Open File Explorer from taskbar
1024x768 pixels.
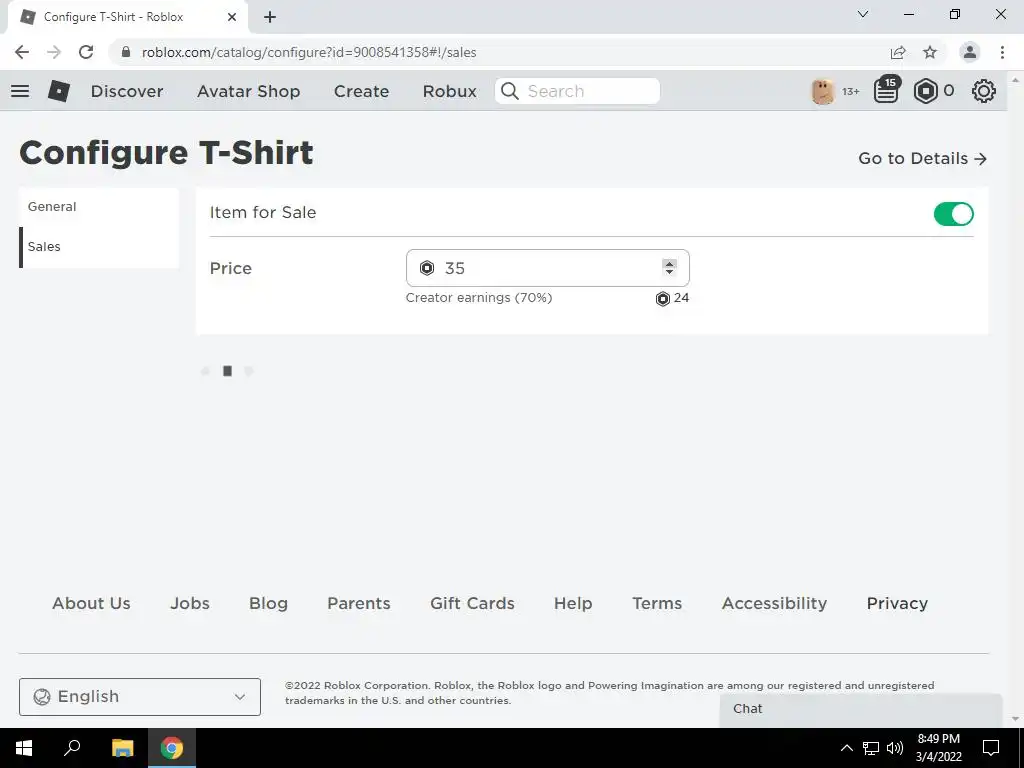122,748
